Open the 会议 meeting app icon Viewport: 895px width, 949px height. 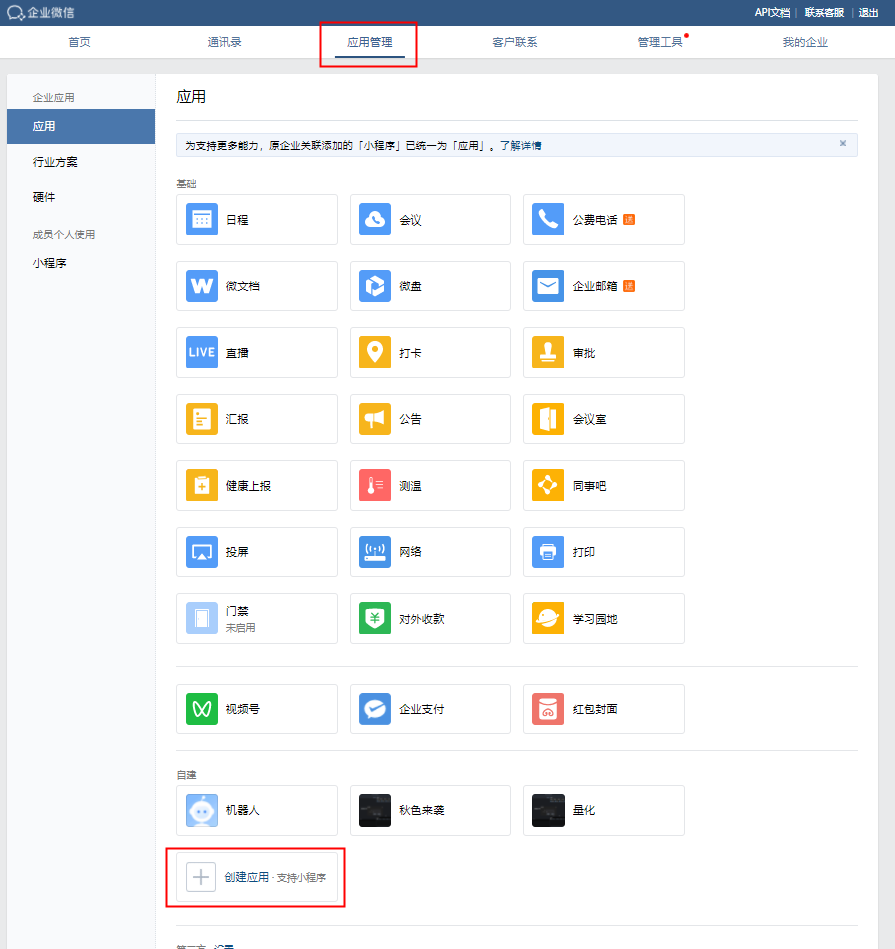click(x=375, y=219)
